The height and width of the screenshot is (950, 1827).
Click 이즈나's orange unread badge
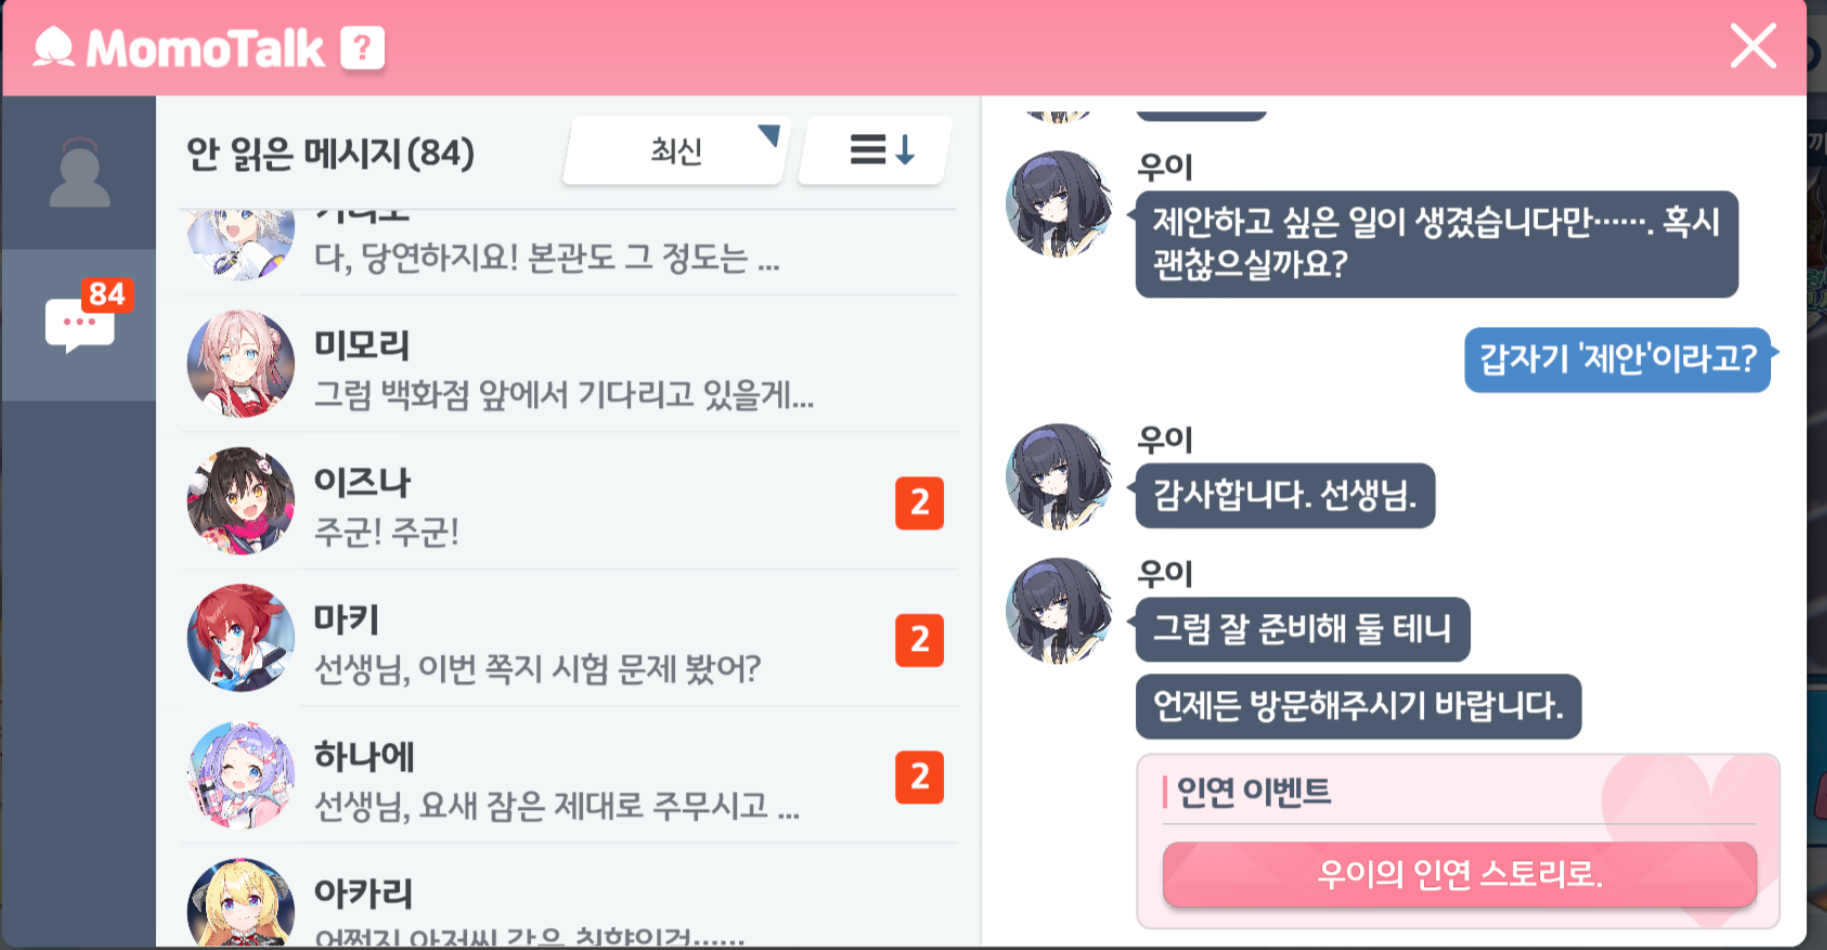919,503
